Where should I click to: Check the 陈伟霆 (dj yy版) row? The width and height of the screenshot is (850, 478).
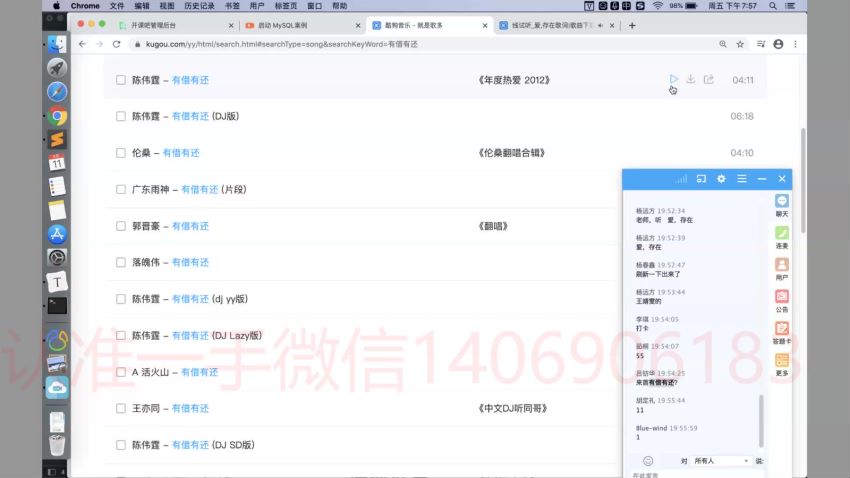click(x=121, y=299)
